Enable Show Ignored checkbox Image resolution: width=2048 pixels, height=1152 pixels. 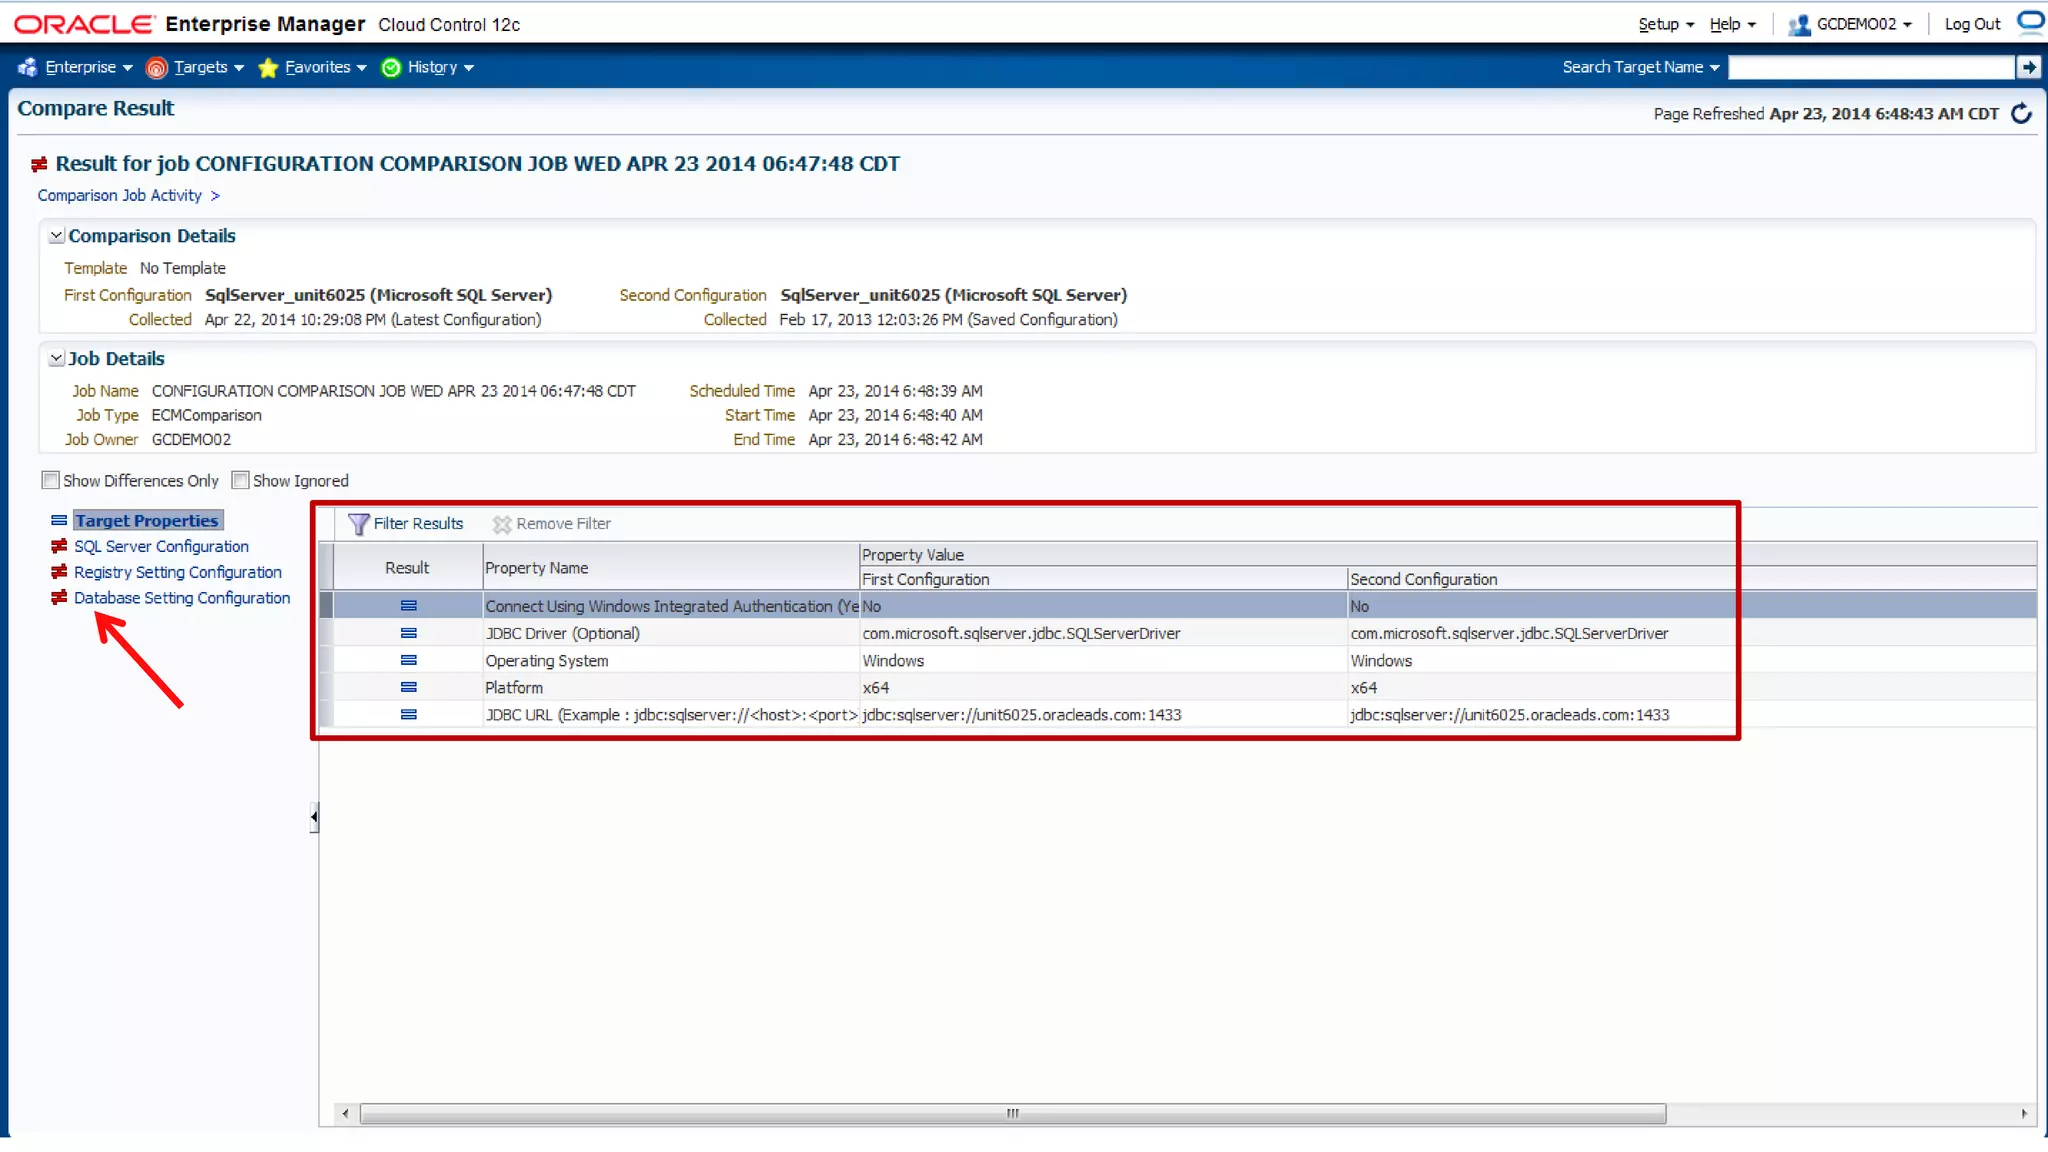point(240,480)
